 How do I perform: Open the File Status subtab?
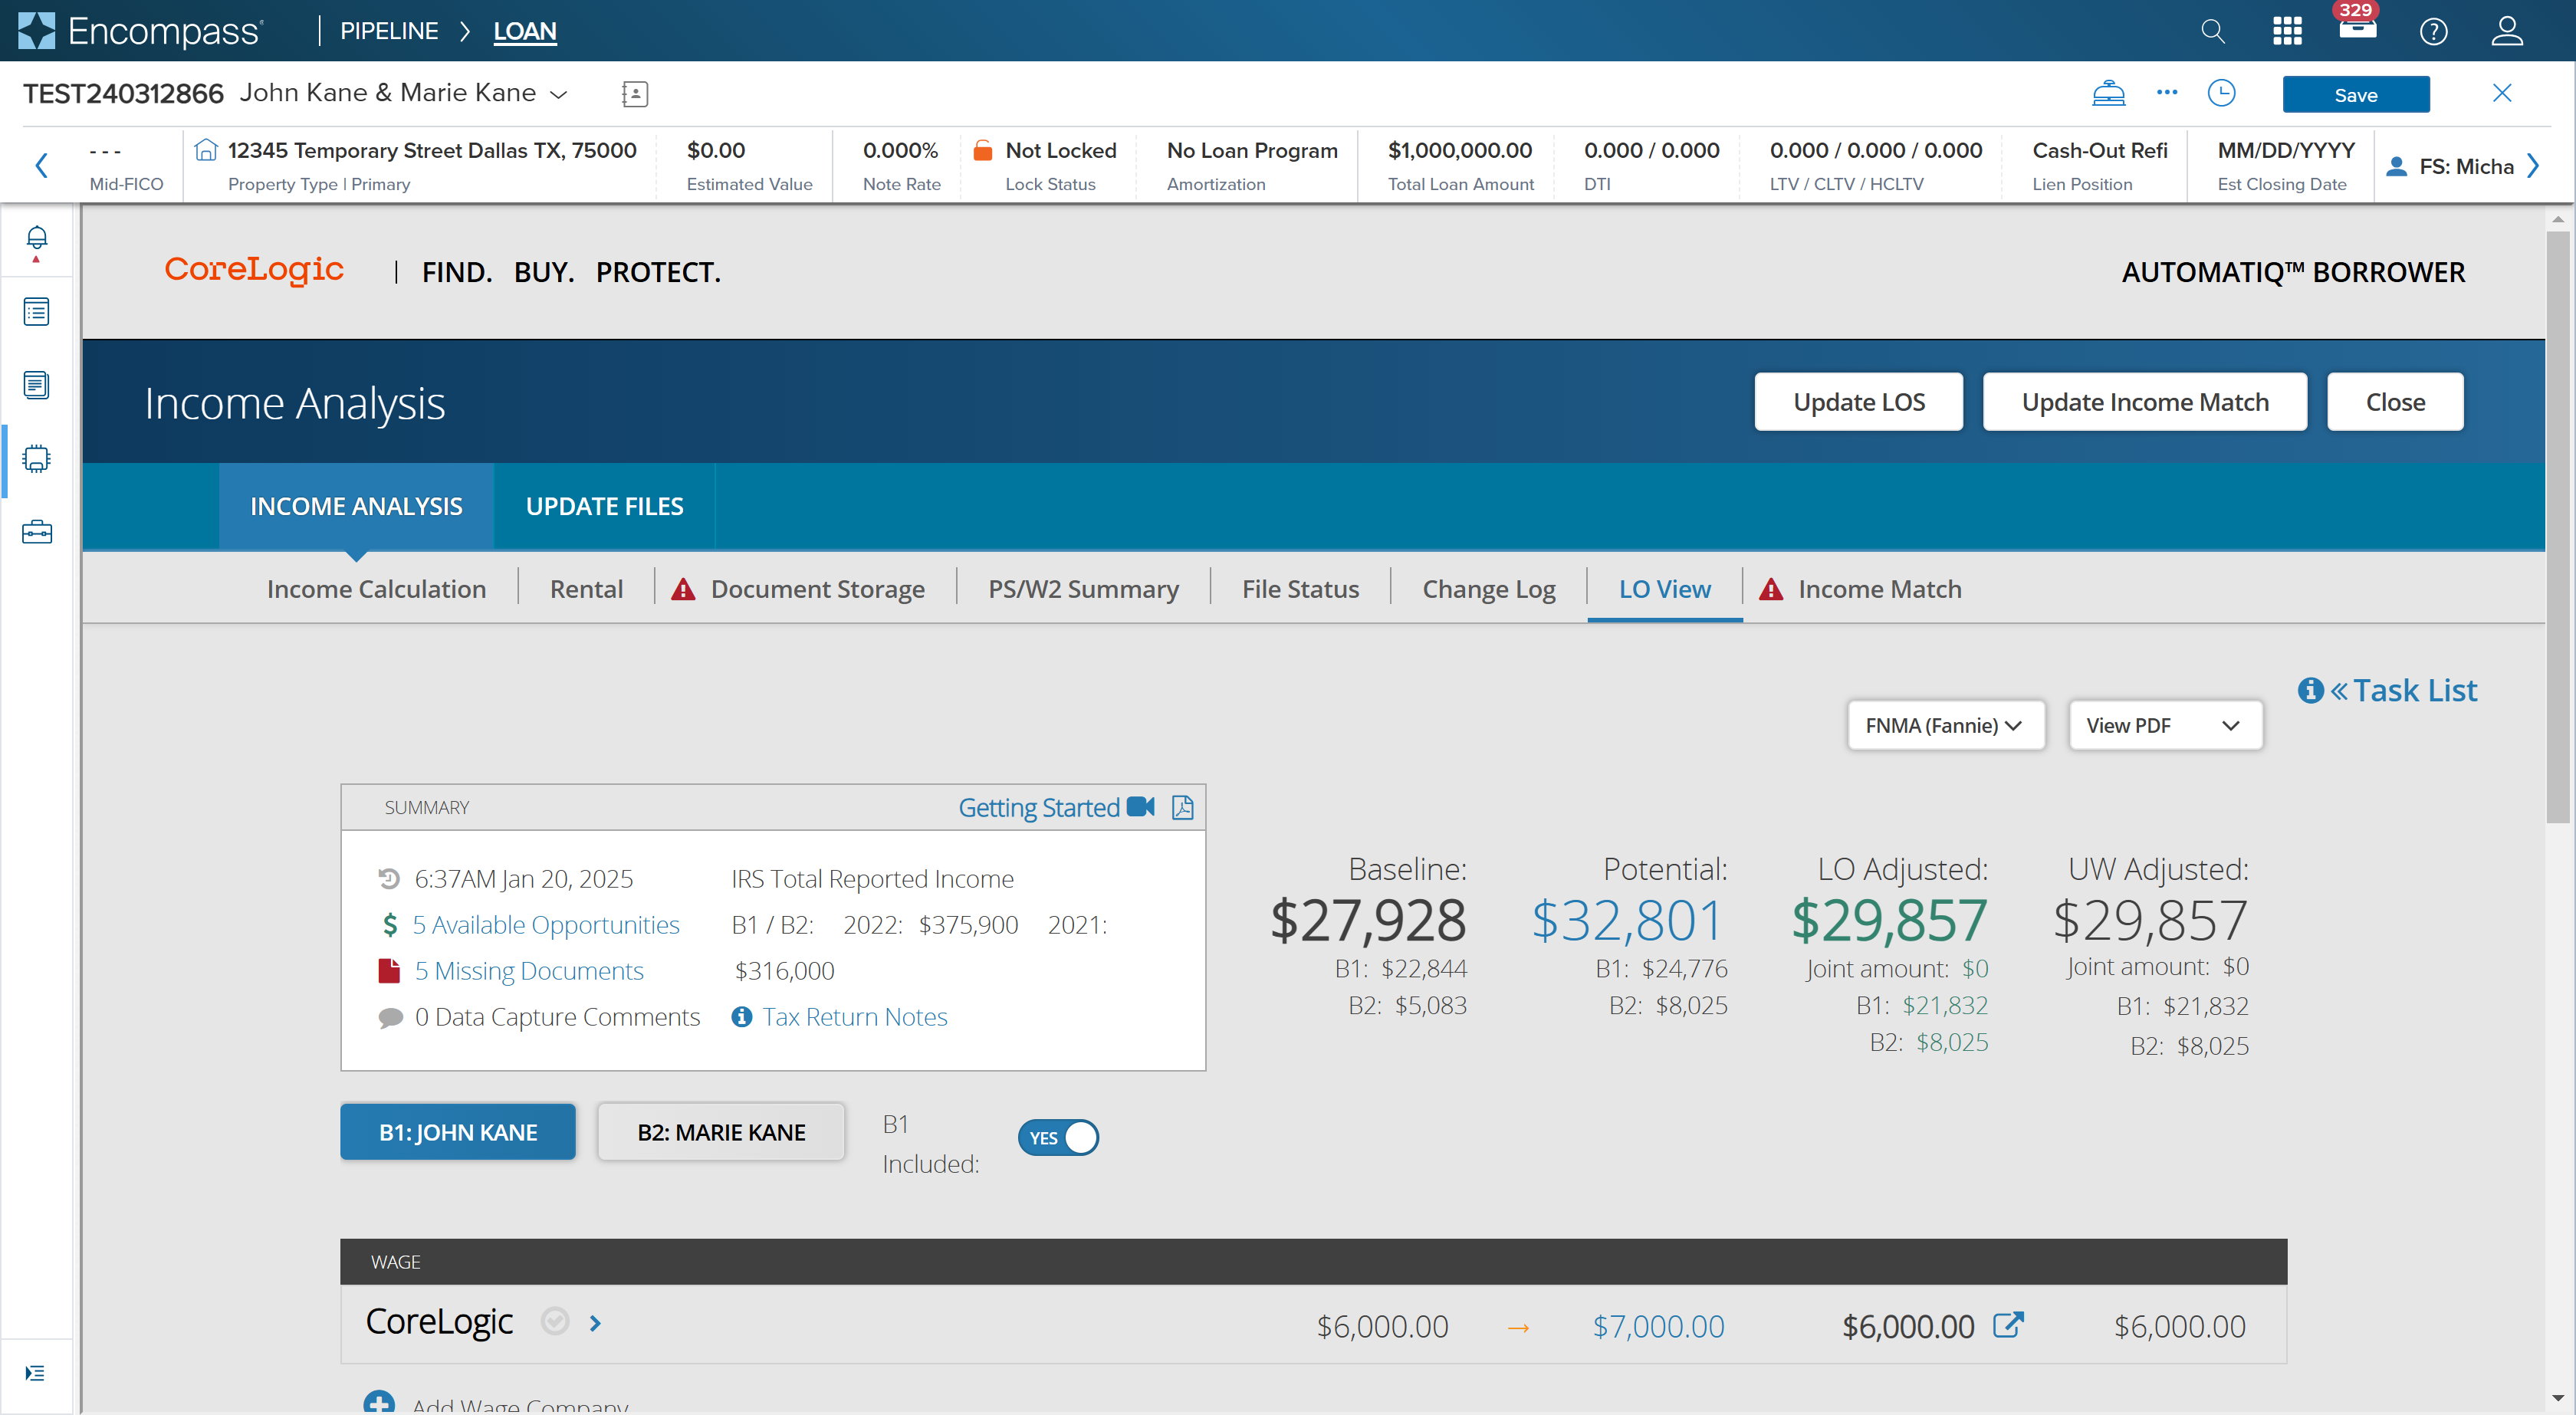tap(1300, 589)
